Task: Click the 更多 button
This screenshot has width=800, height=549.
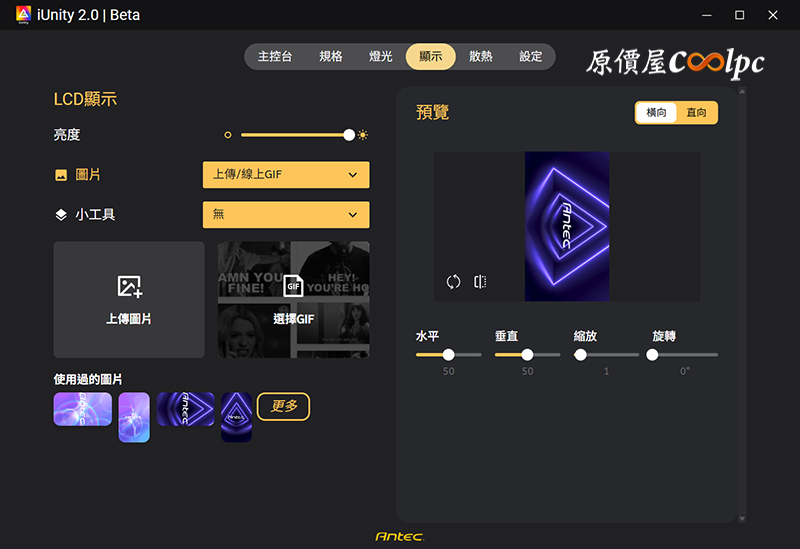Action: point(283,407)
